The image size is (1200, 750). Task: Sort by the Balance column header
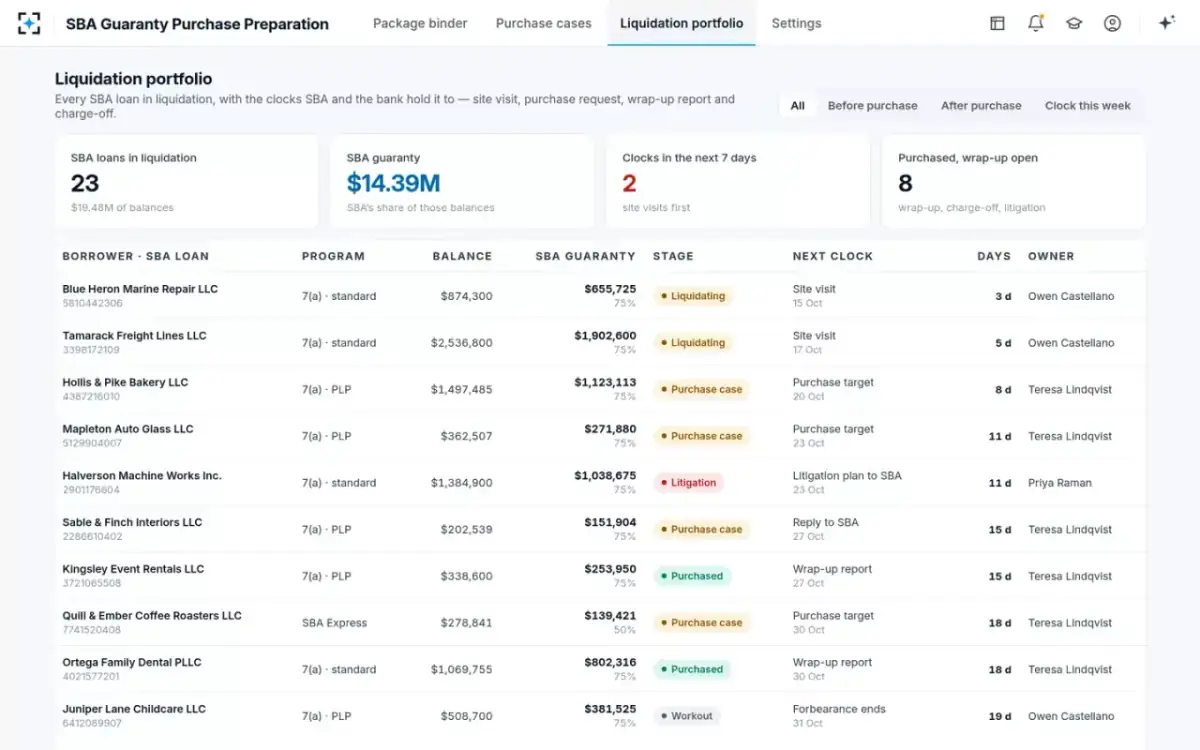(462, 256)
